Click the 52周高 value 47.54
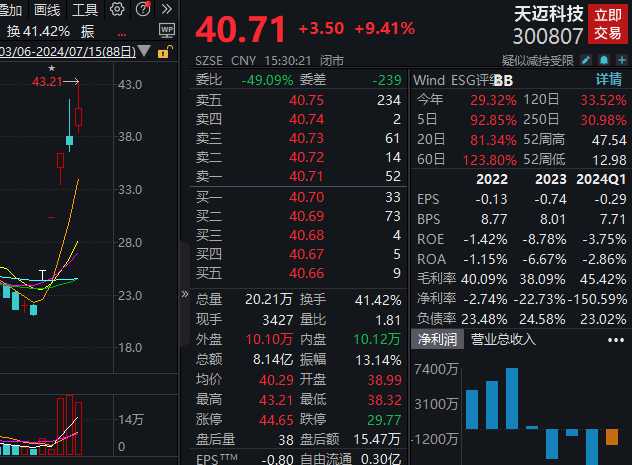632x465 pixels. point(609,140)
